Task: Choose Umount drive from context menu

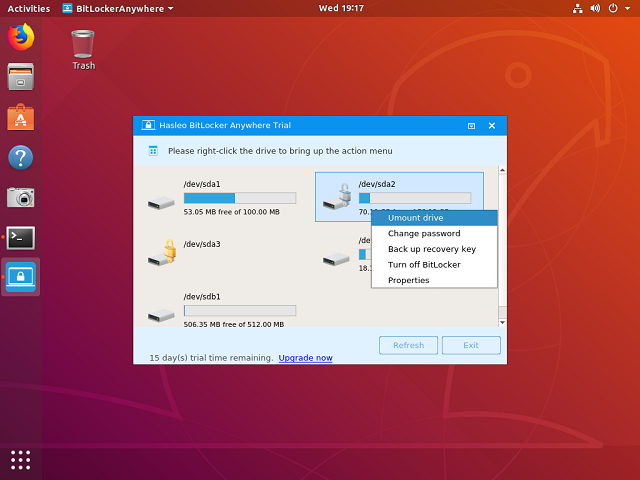Action: [434, 218]
